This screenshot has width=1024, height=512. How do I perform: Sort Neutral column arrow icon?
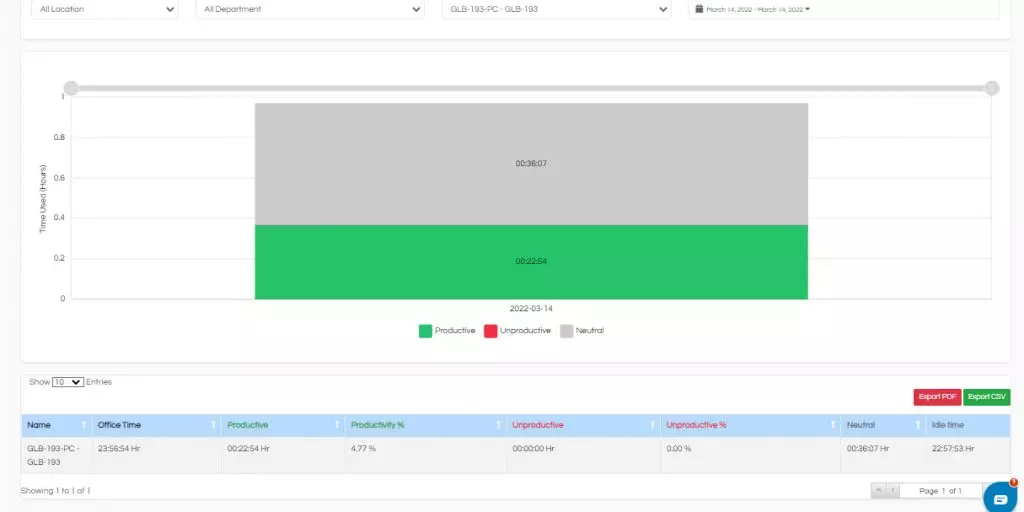pos(918,425)
